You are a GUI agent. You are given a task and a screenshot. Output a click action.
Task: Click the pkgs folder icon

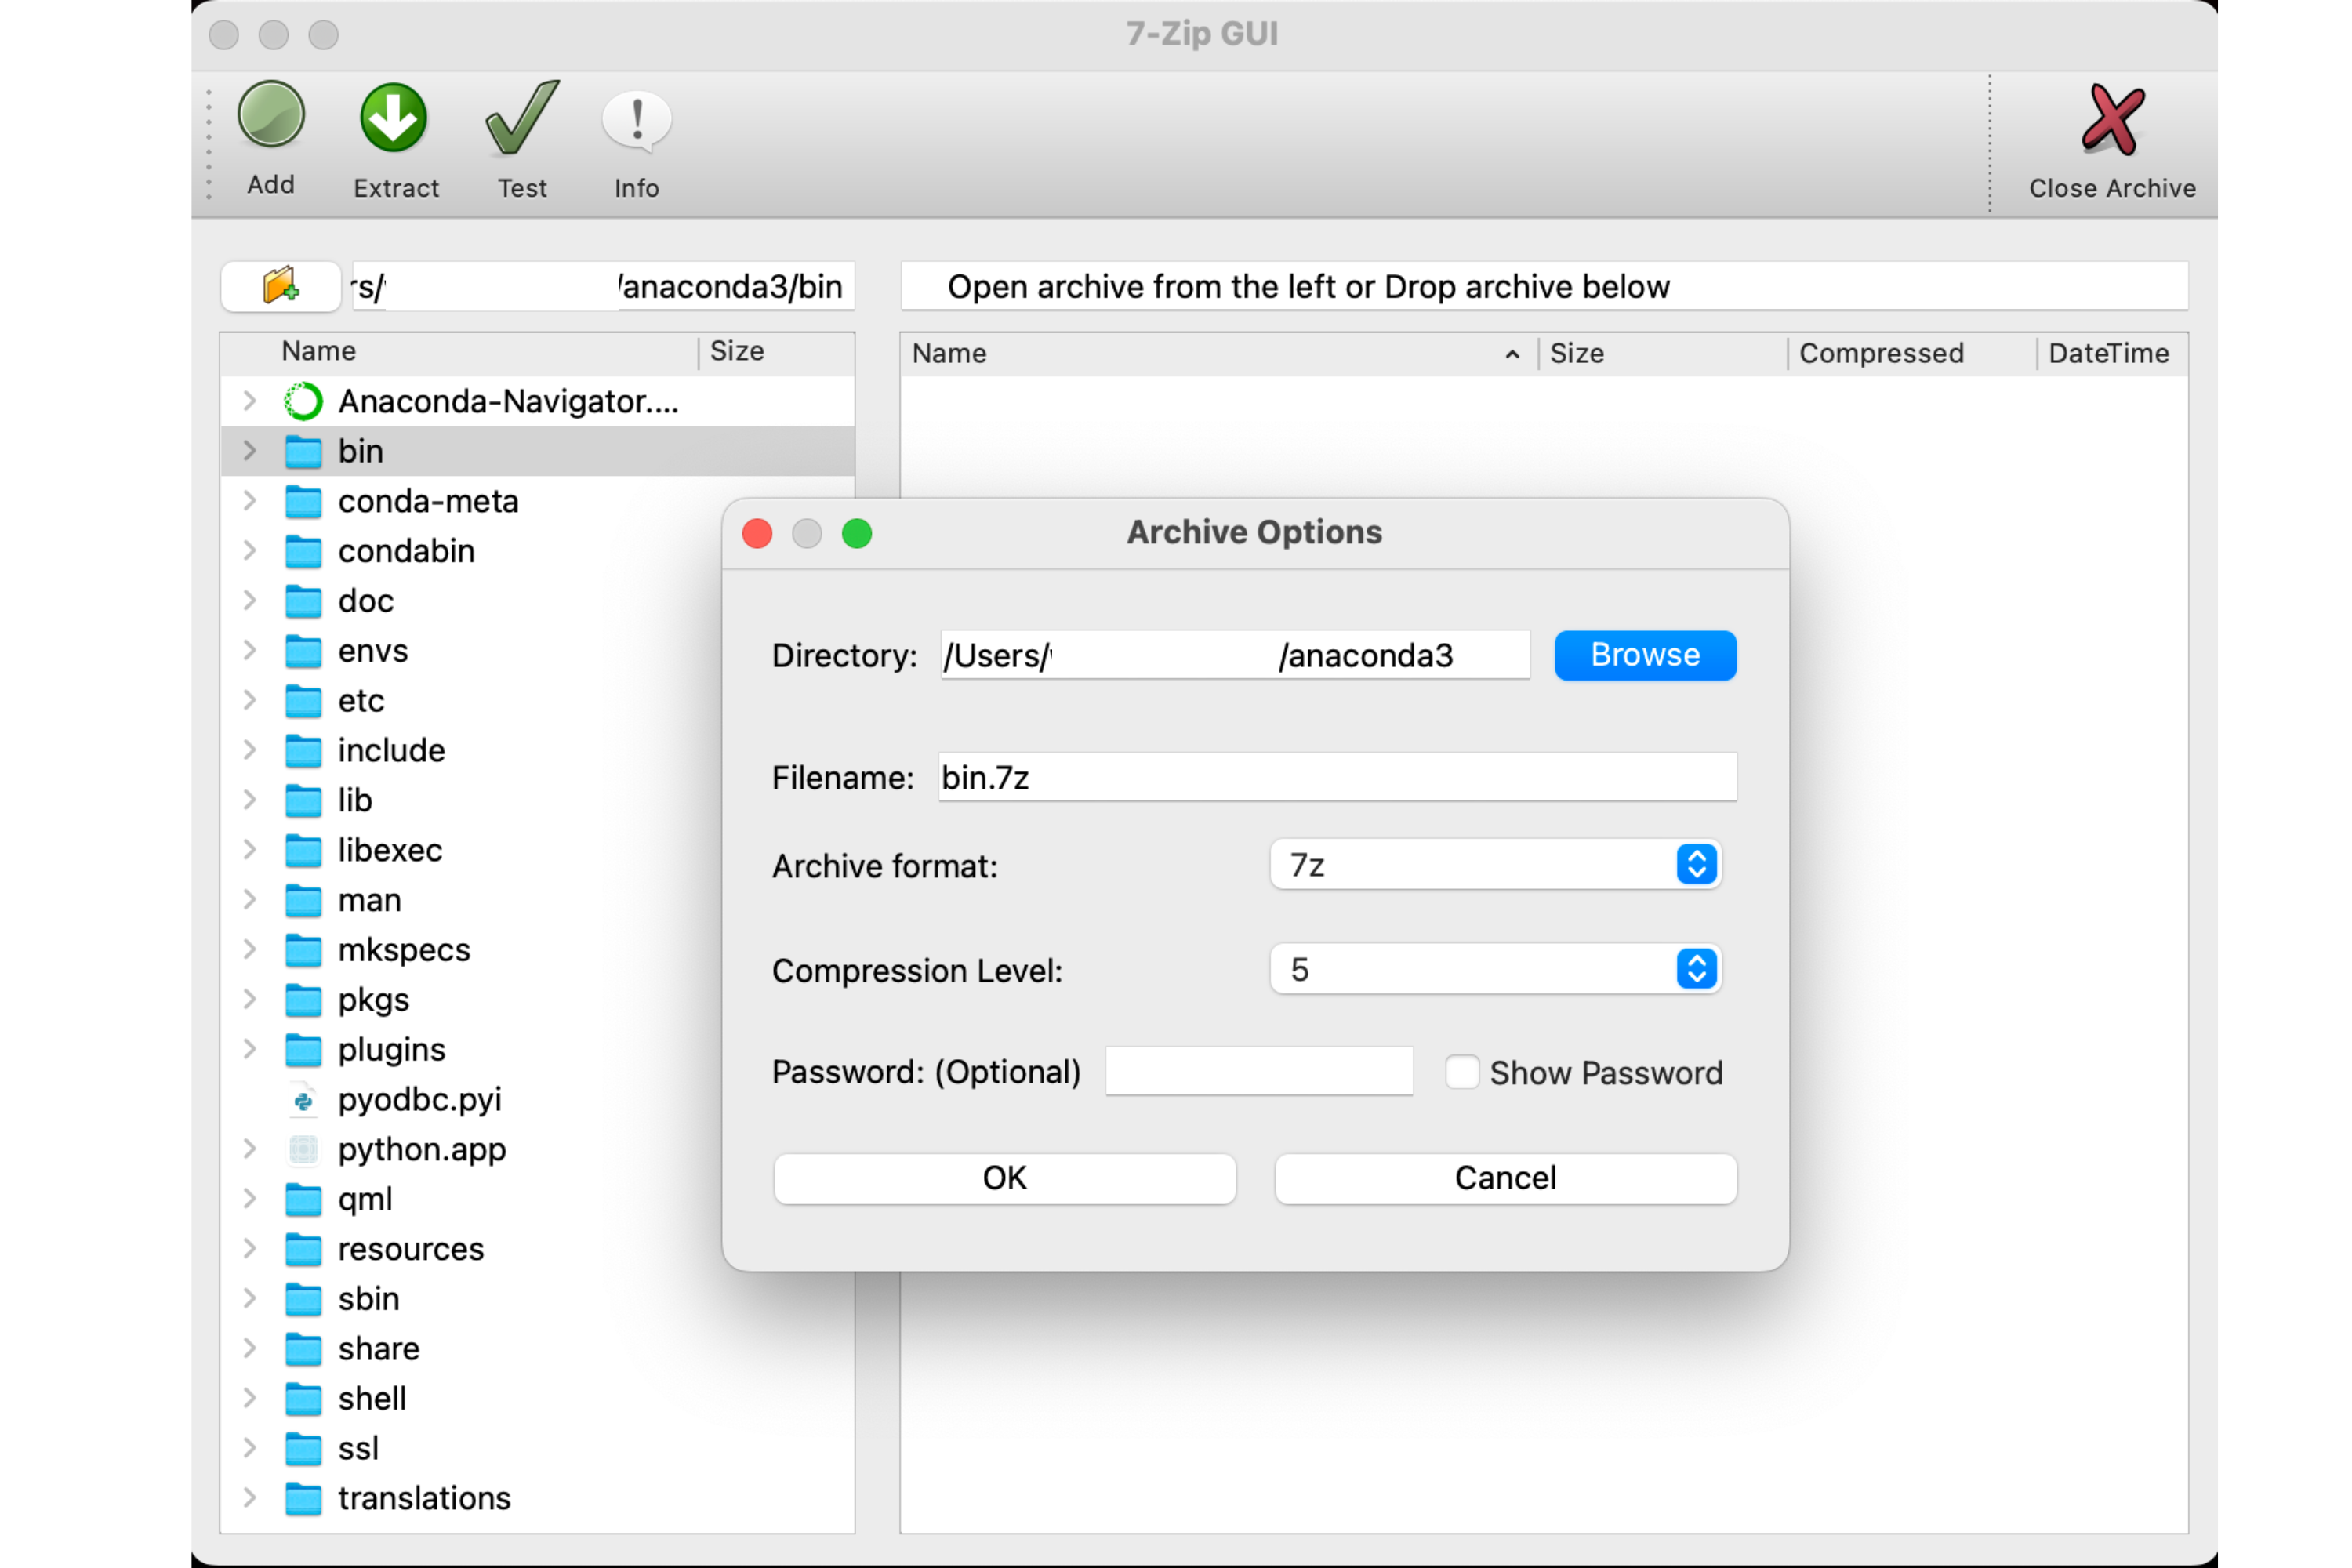coord(303,999)
